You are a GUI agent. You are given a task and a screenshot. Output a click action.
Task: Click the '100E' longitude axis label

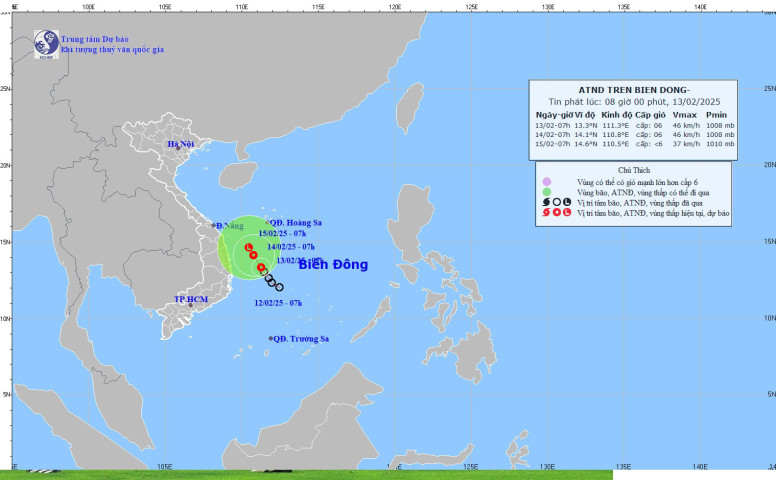click(x=88, y=7)
